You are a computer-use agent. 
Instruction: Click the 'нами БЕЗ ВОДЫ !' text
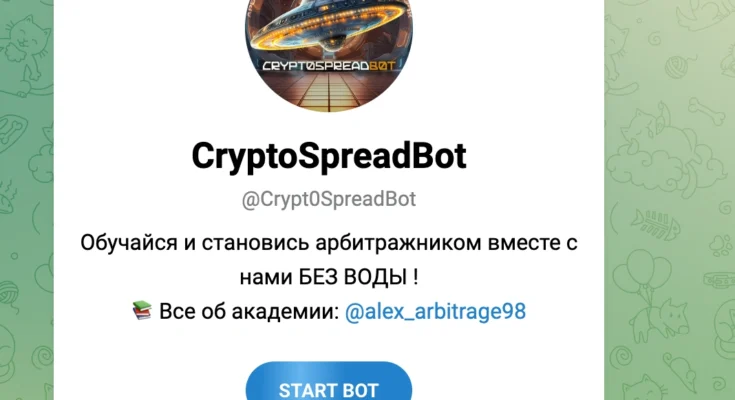point(329,277)
